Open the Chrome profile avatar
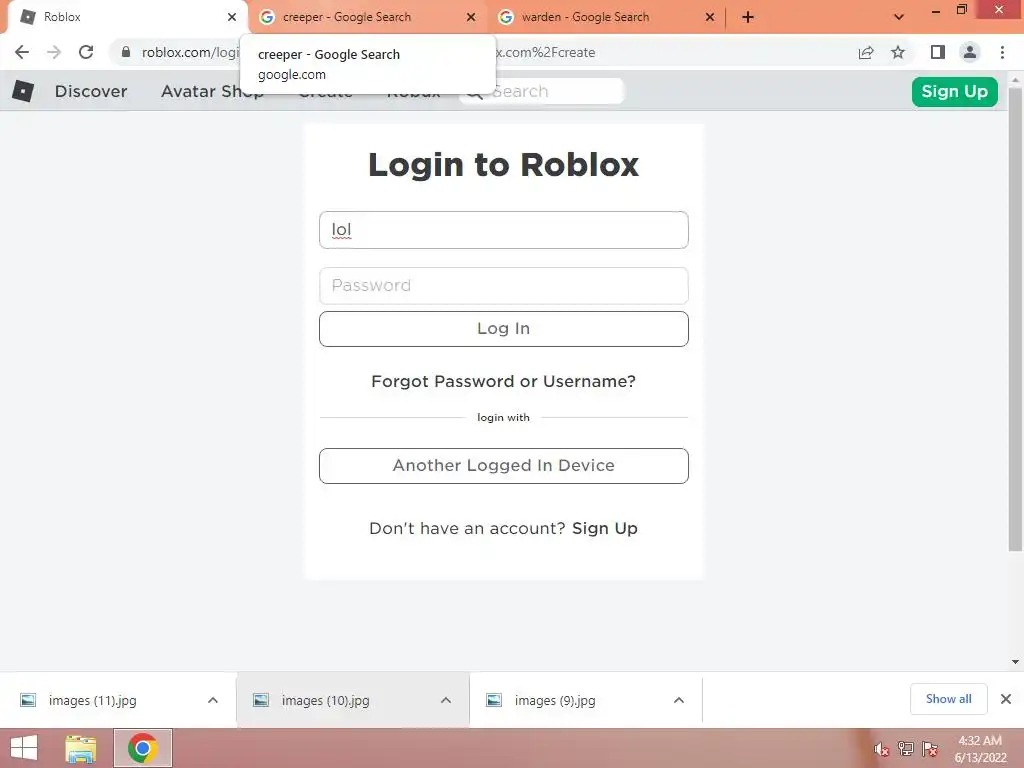 click(970, 52)
